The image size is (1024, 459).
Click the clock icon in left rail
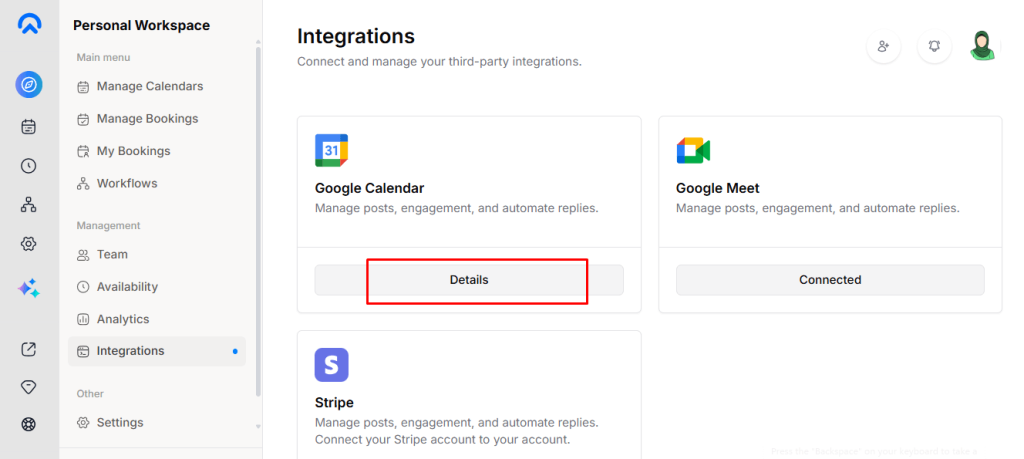29,166
